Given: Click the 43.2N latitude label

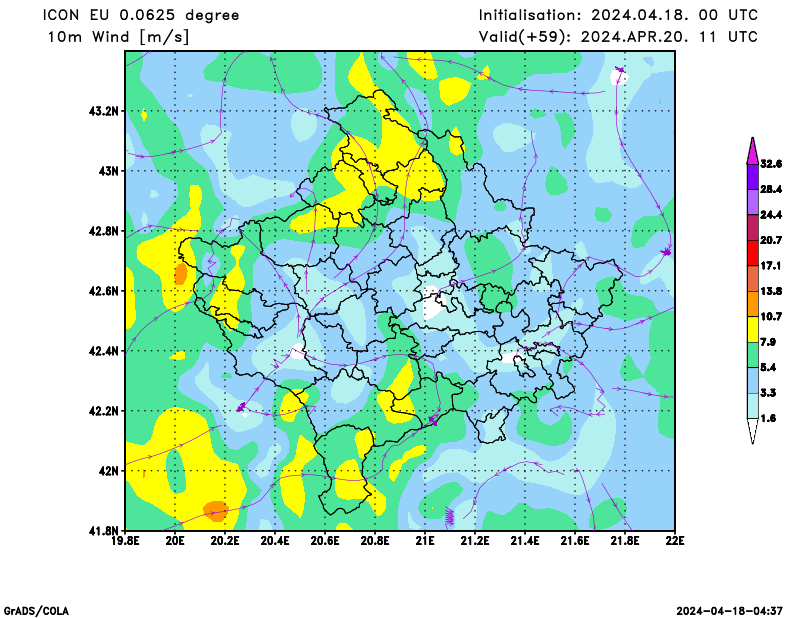Looking at the screenshot, I should 104,111.
